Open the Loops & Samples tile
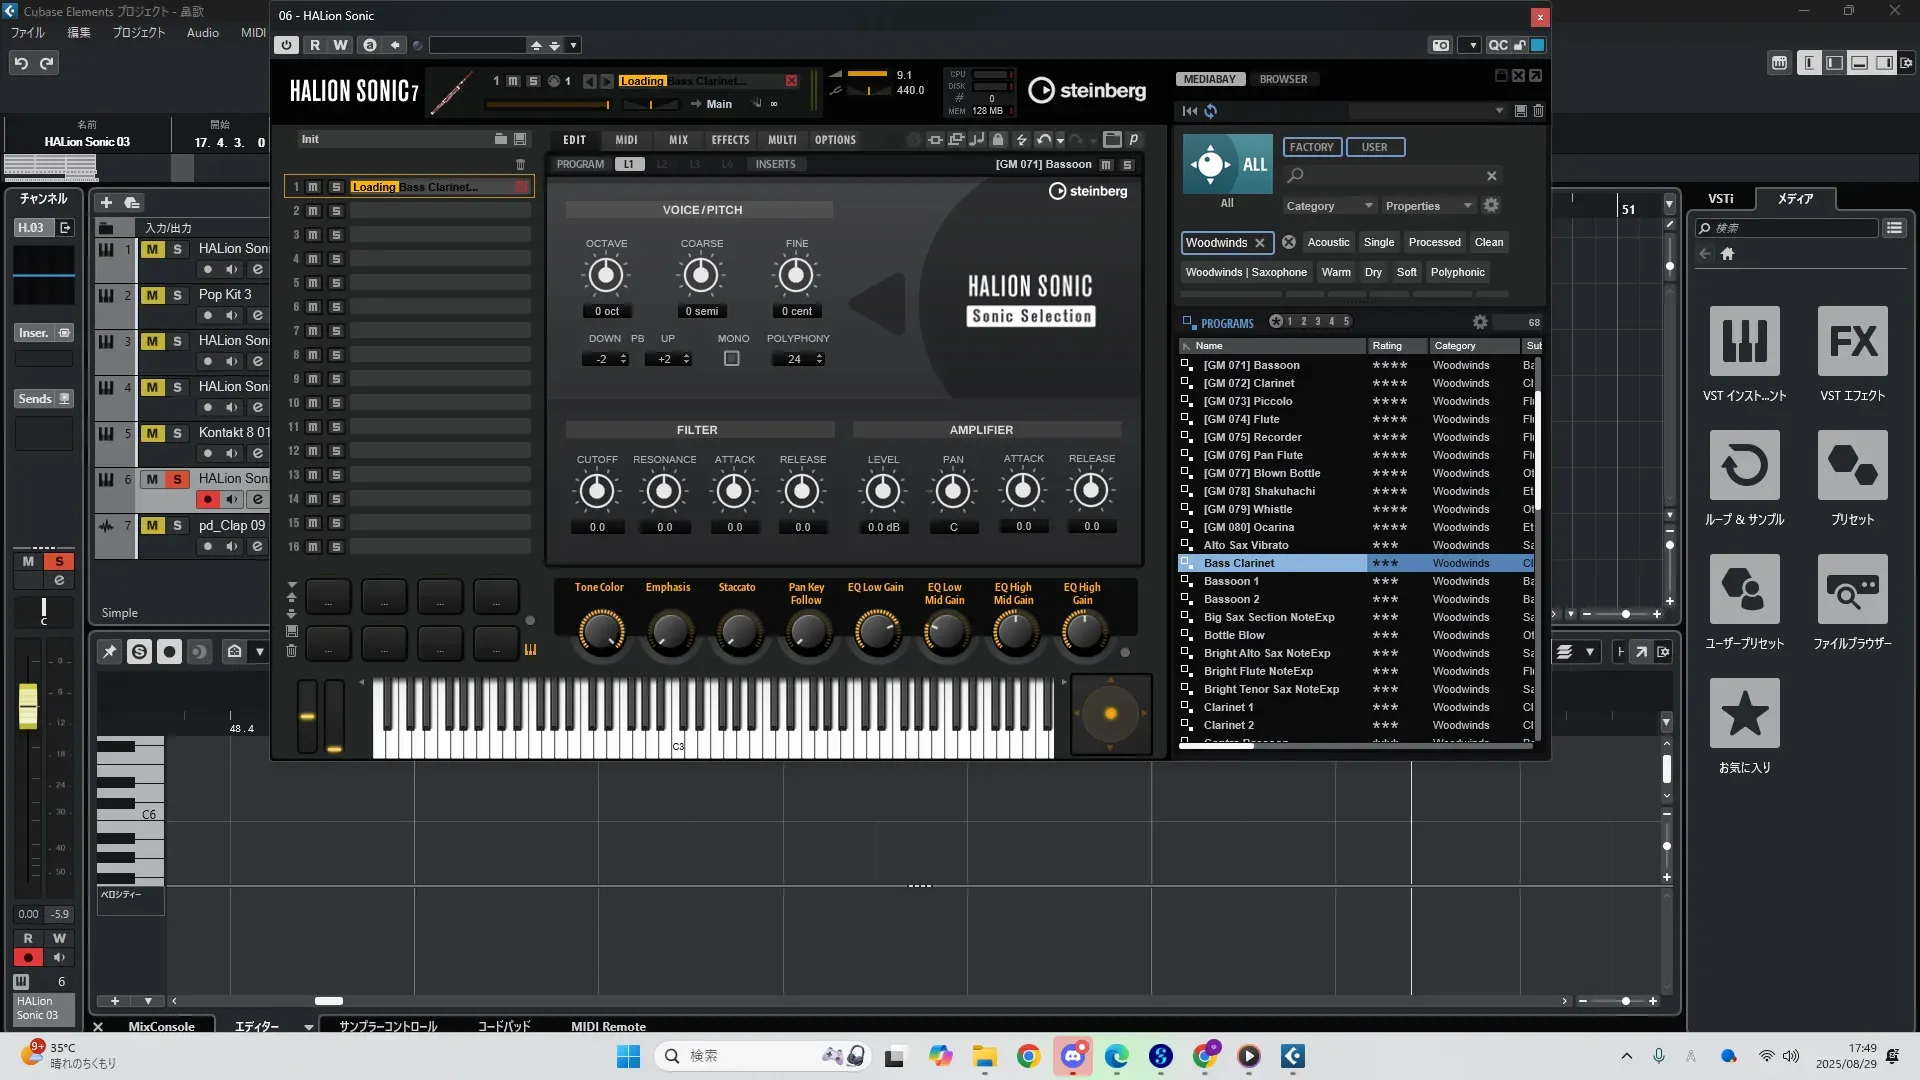Screen dimensions: 1920x1080 pos(1744,466)
